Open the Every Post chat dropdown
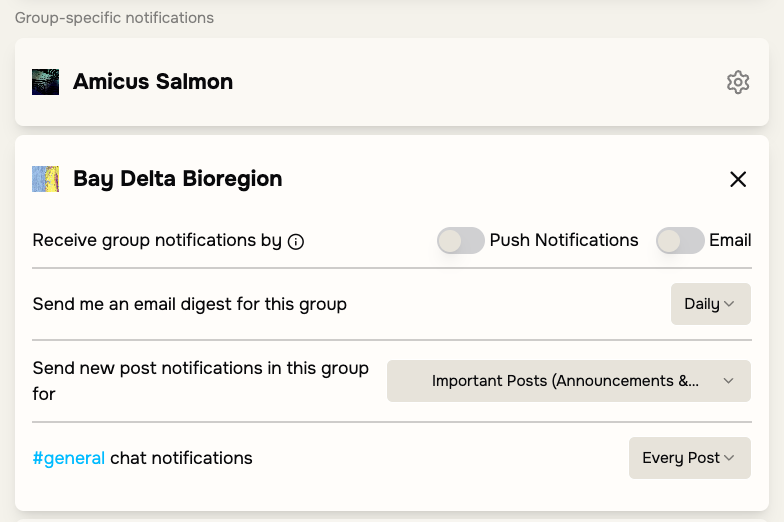784x522 pixels. (689, 458)
